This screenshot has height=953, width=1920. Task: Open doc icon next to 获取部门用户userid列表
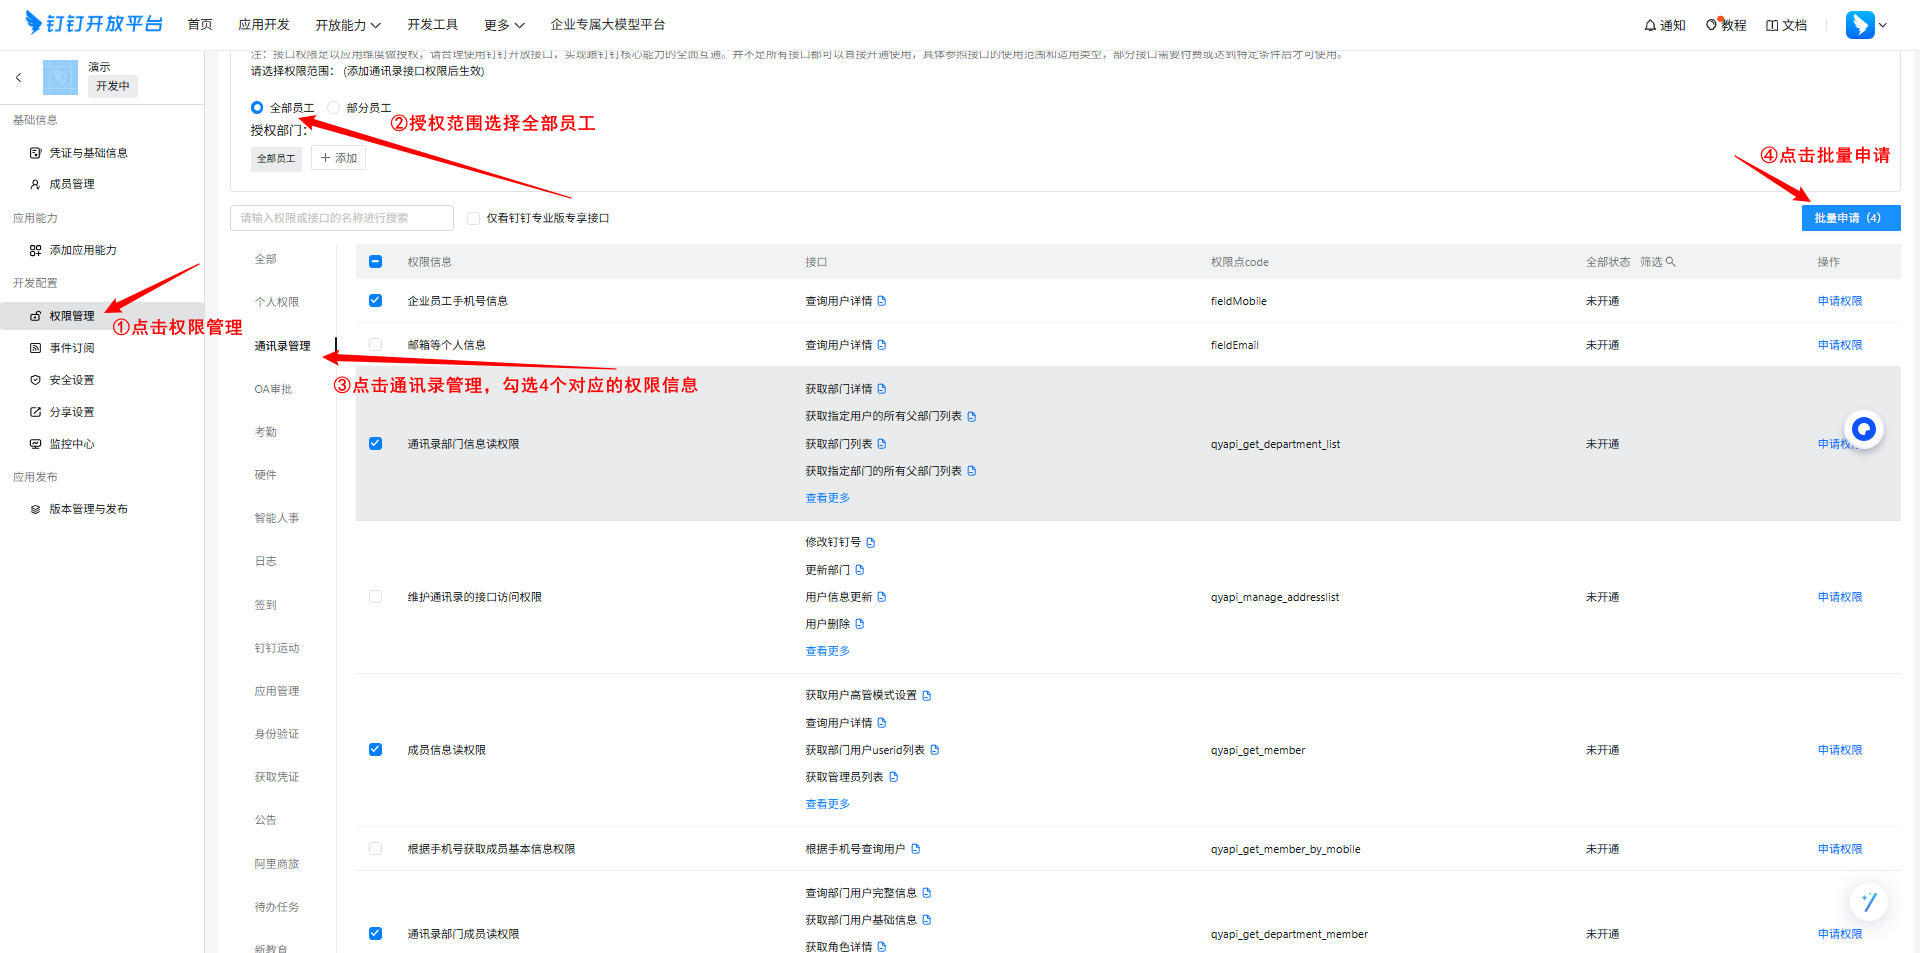click(x=934, y=750)
